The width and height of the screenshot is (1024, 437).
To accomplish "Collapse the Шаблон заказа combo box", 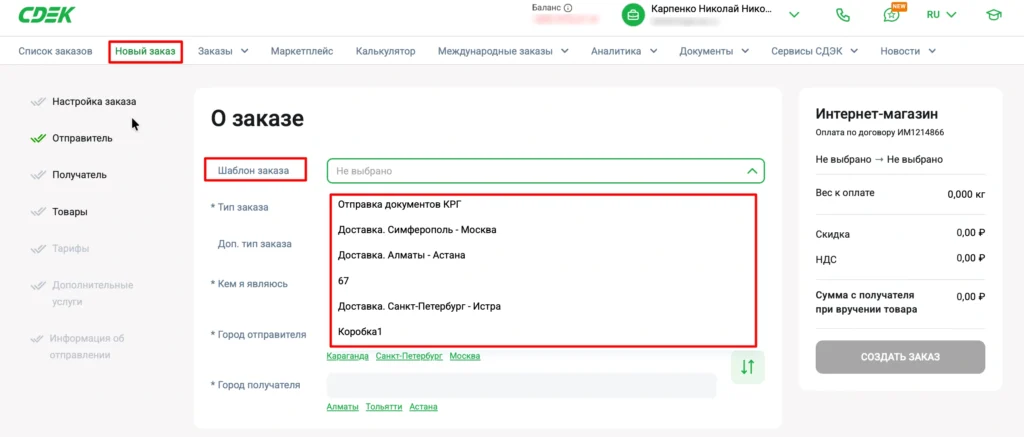I will 752,171.
